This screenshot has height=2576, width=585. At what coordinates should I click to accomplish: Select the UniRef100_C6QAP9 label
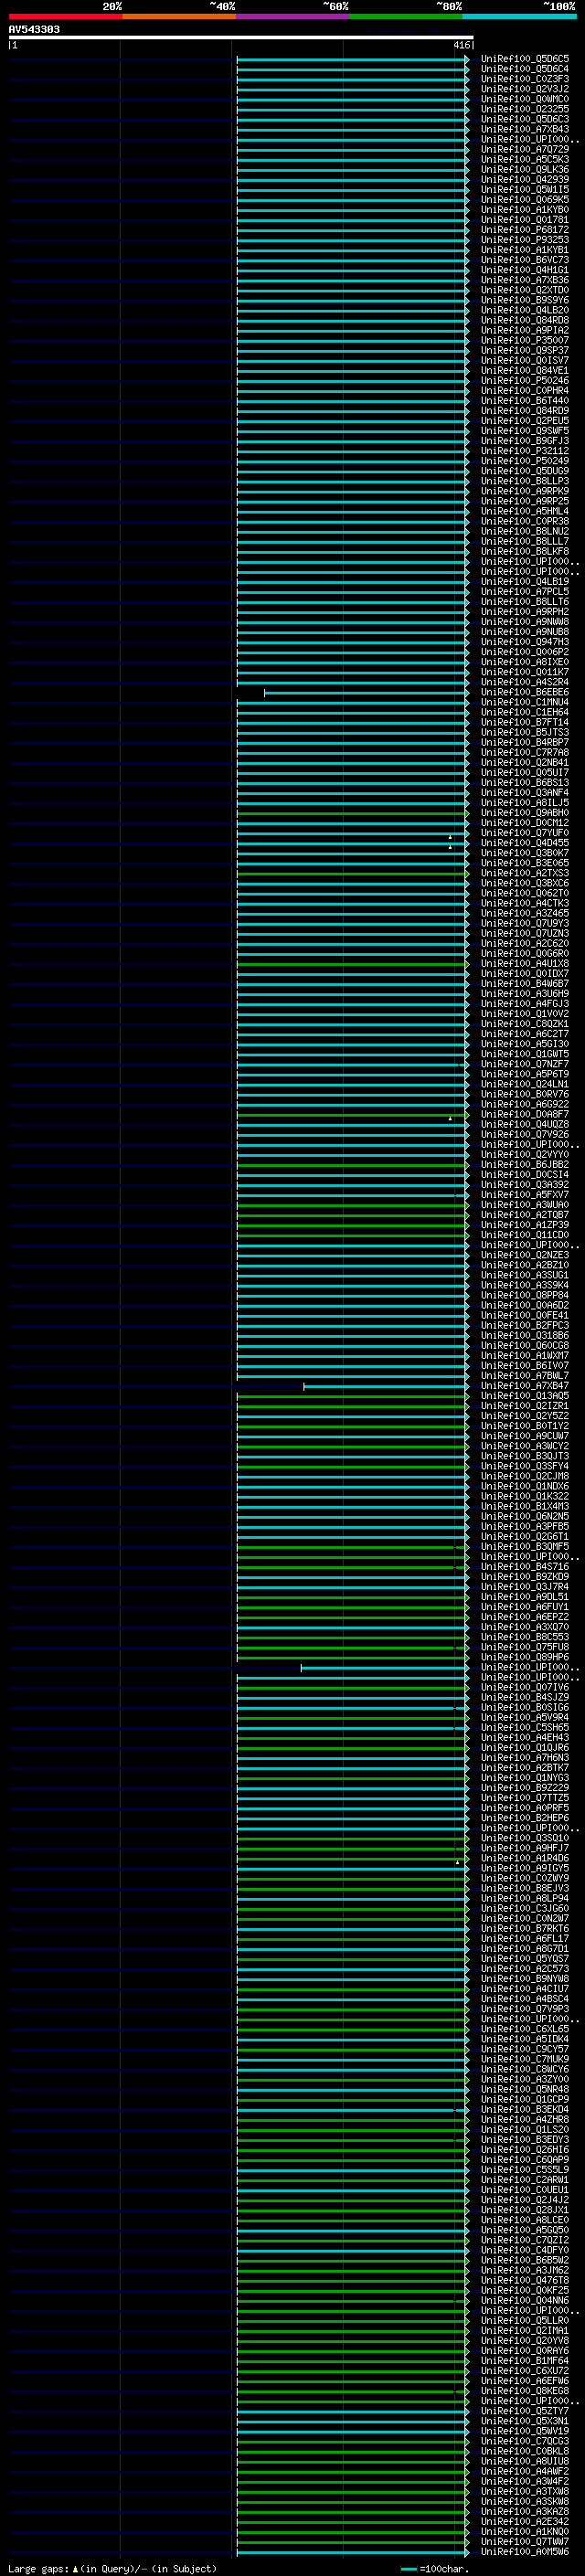(525, 2160)
